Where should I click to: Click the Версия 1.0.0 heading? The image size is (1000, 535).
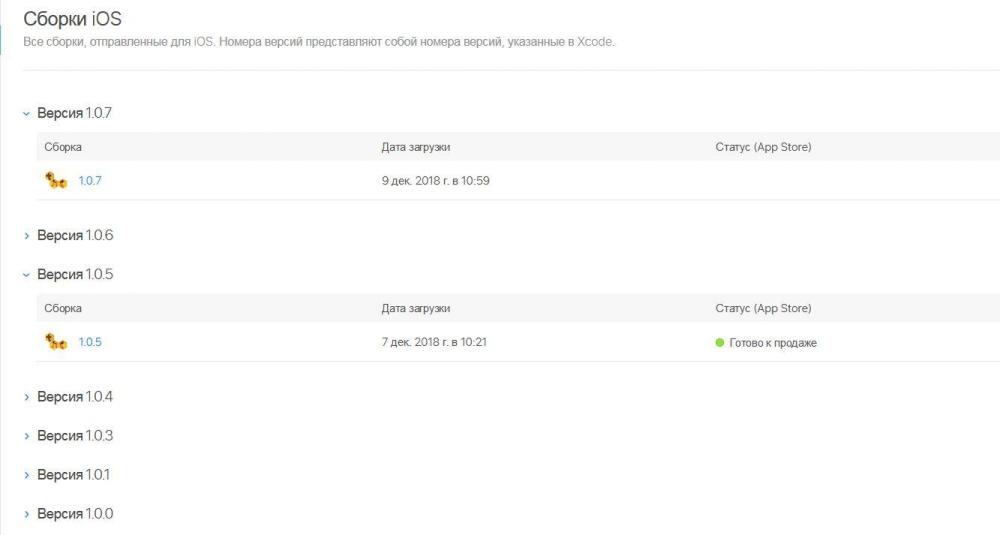pyautogui.click(x=75, y=513)
